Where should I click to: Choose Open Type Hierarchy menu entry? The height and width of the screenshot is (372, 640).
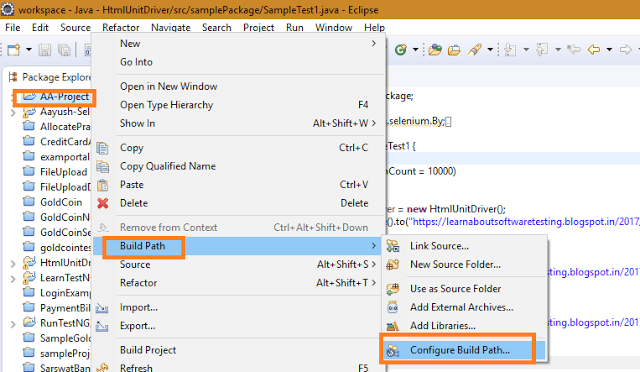239,105
